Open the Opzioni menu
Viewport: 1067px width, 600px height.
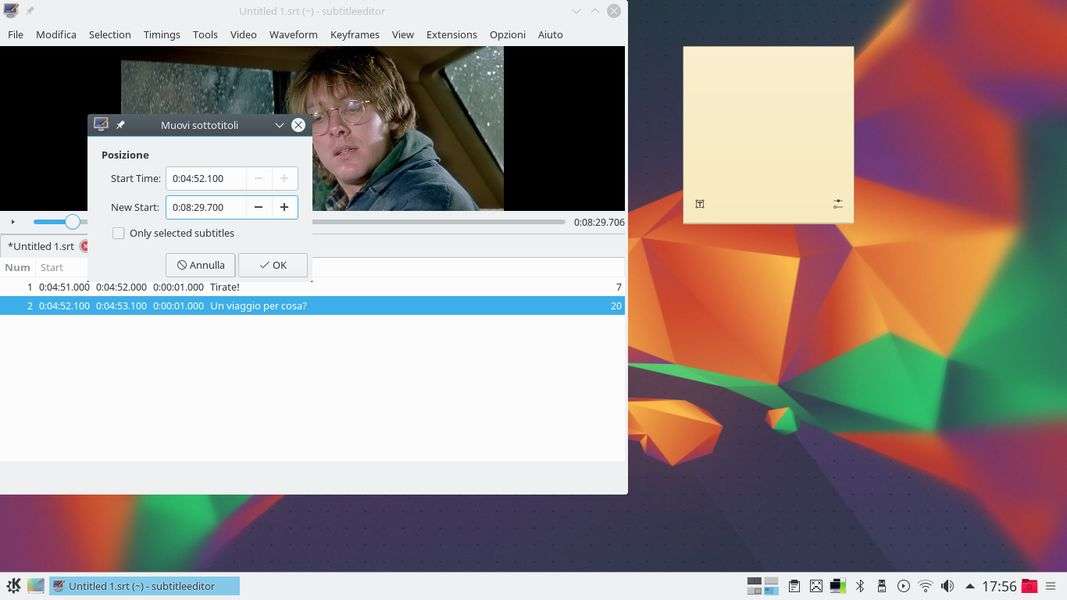507,35
